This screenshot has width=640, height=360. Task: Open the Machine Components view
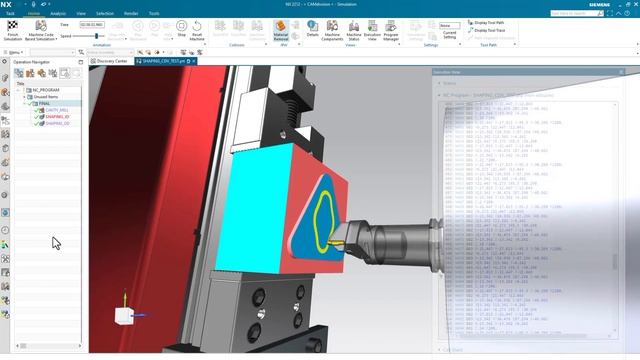click(332, 30)
